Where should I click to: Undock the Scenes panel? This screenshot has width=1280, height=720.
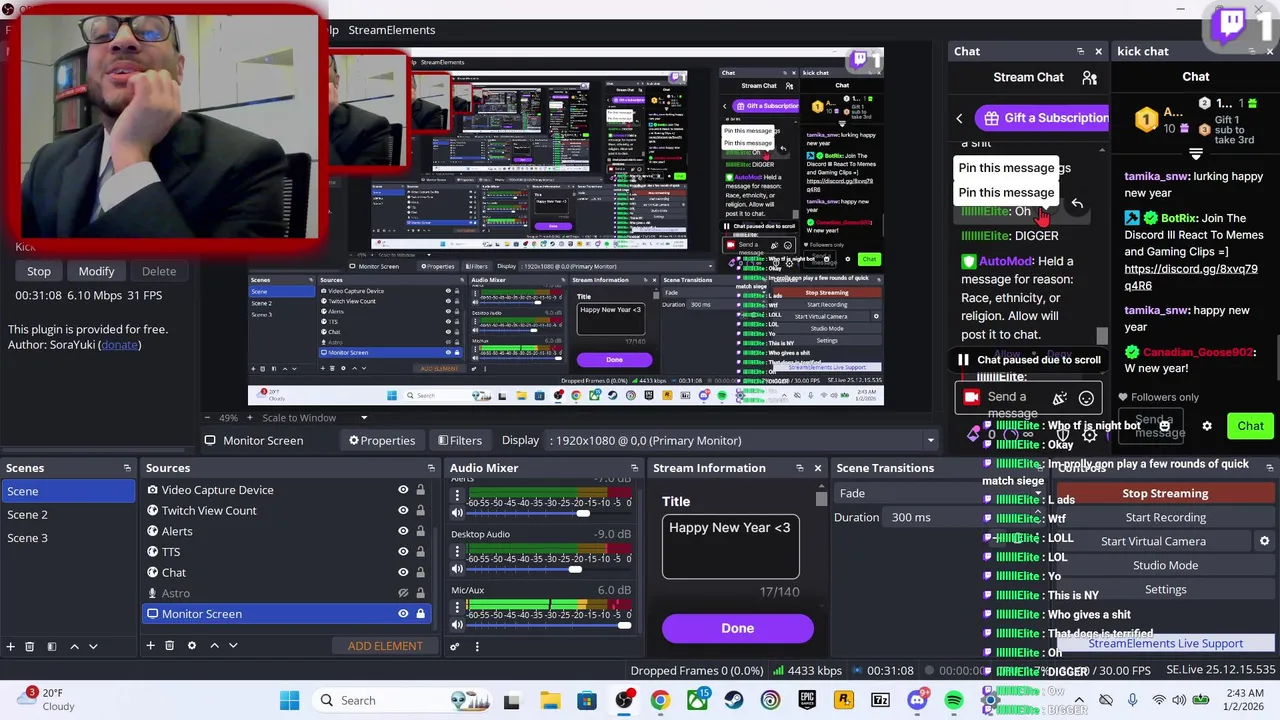coord(127,468)
